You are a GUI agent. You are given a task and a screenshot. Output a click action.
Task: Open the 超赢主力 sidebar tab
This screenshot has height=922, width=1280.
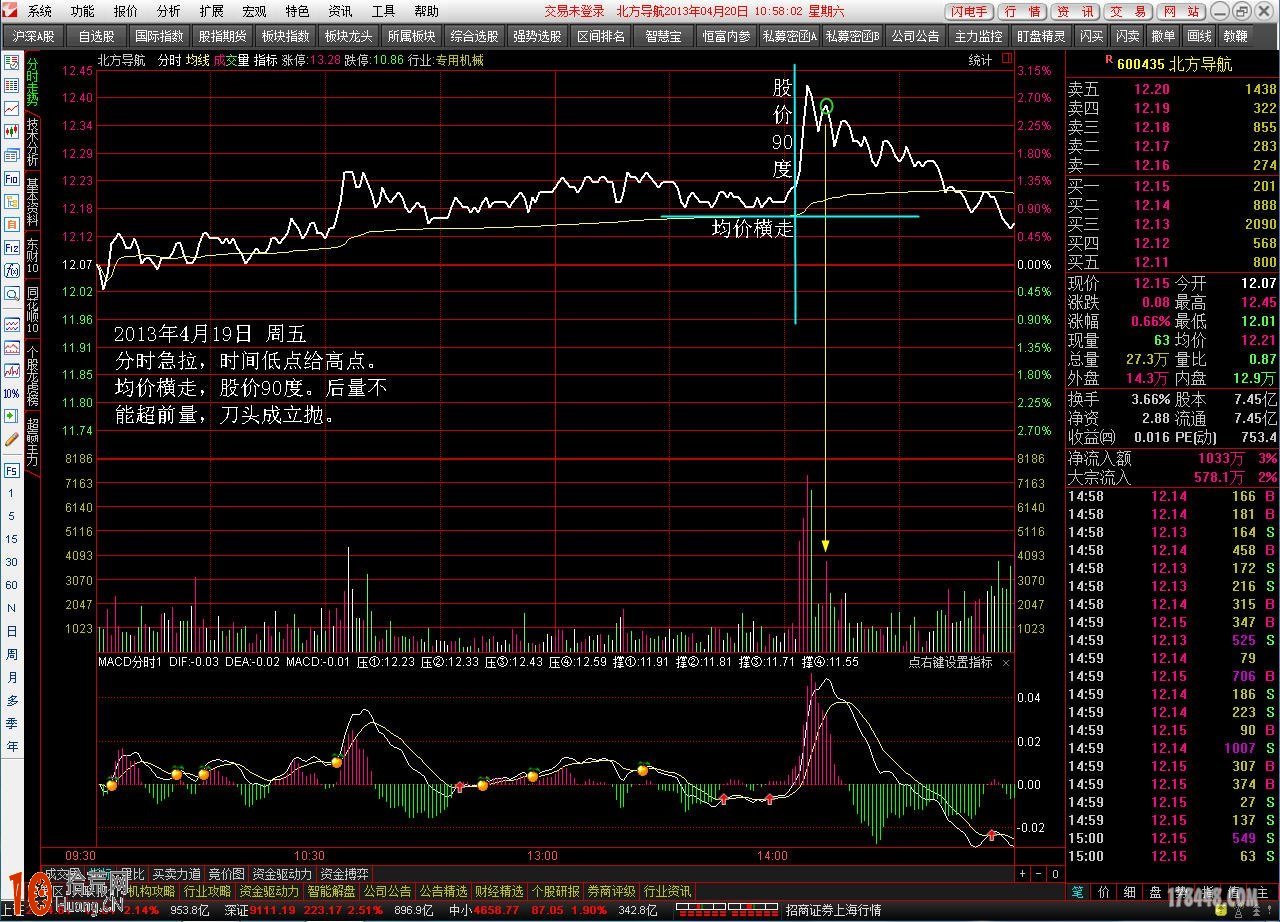coord(32,441)
